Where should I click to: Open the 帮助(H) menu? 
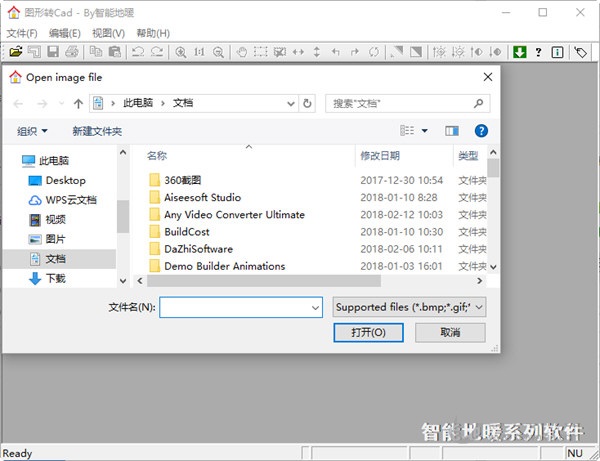click(x=153, y=33)
